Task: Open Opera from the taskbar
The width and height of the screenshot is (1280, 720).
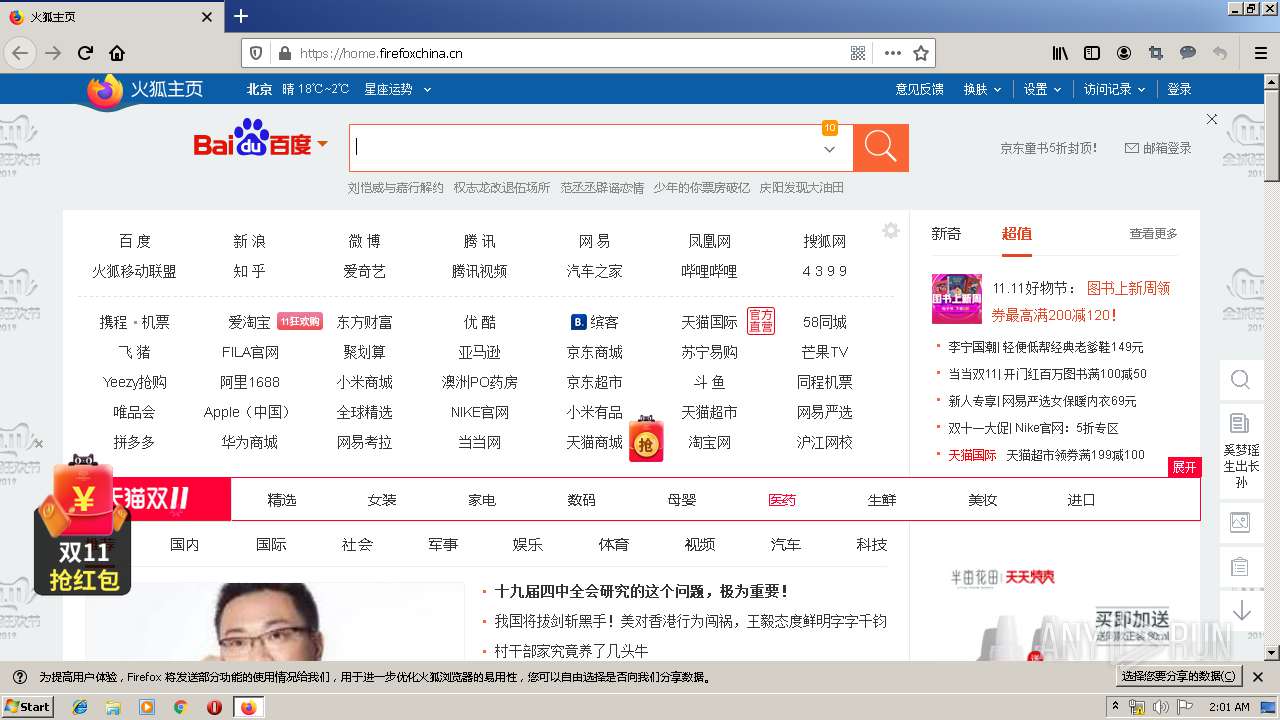Action: pyautogui.click(x=214, y=707)
